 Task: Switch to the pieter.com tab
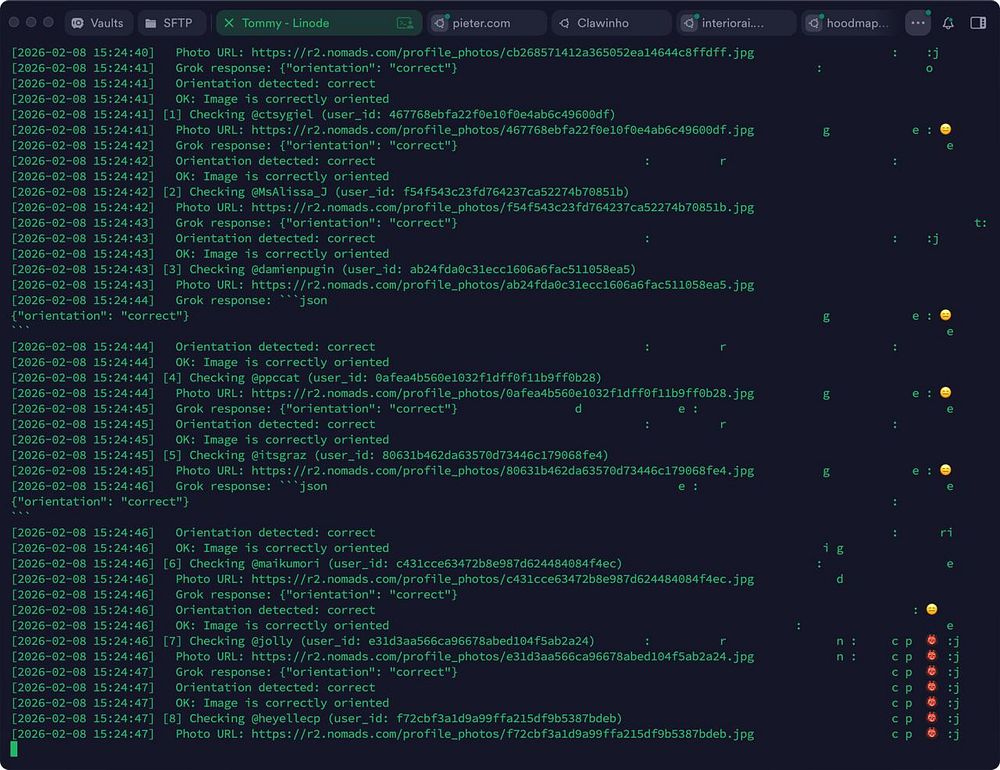(x=487, y=23)
